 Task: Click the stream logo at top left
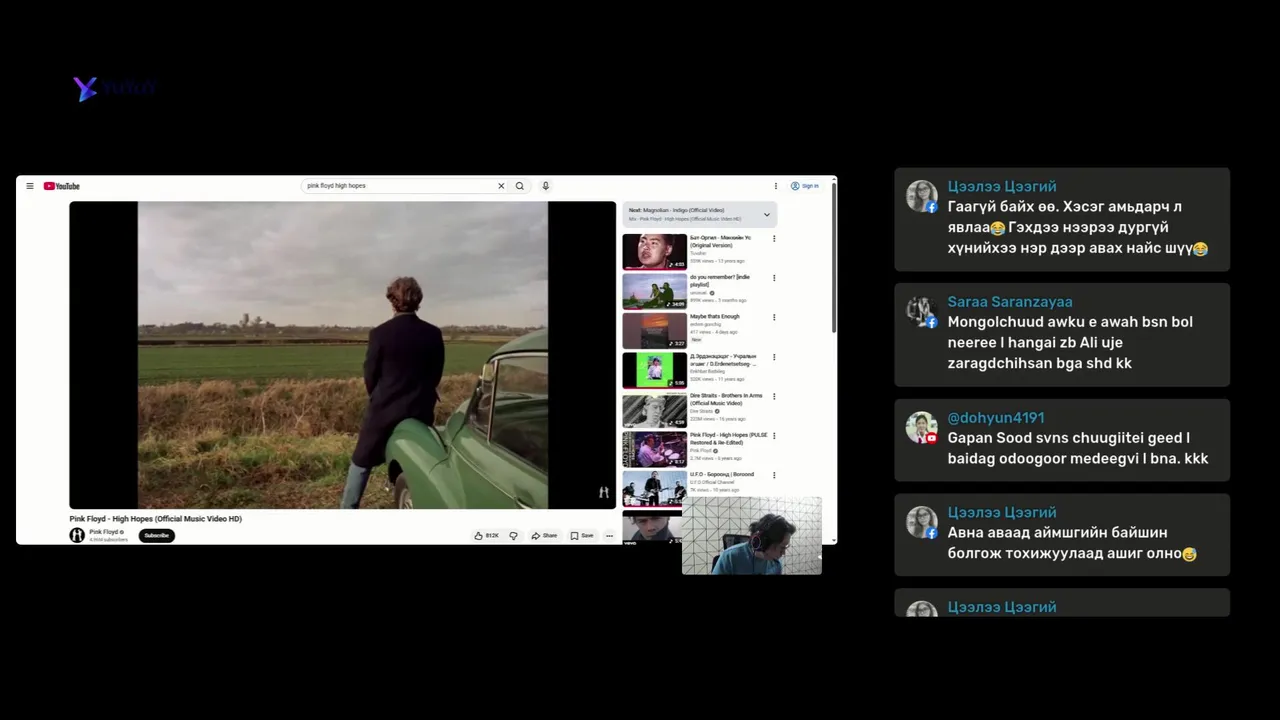[115, 88]
